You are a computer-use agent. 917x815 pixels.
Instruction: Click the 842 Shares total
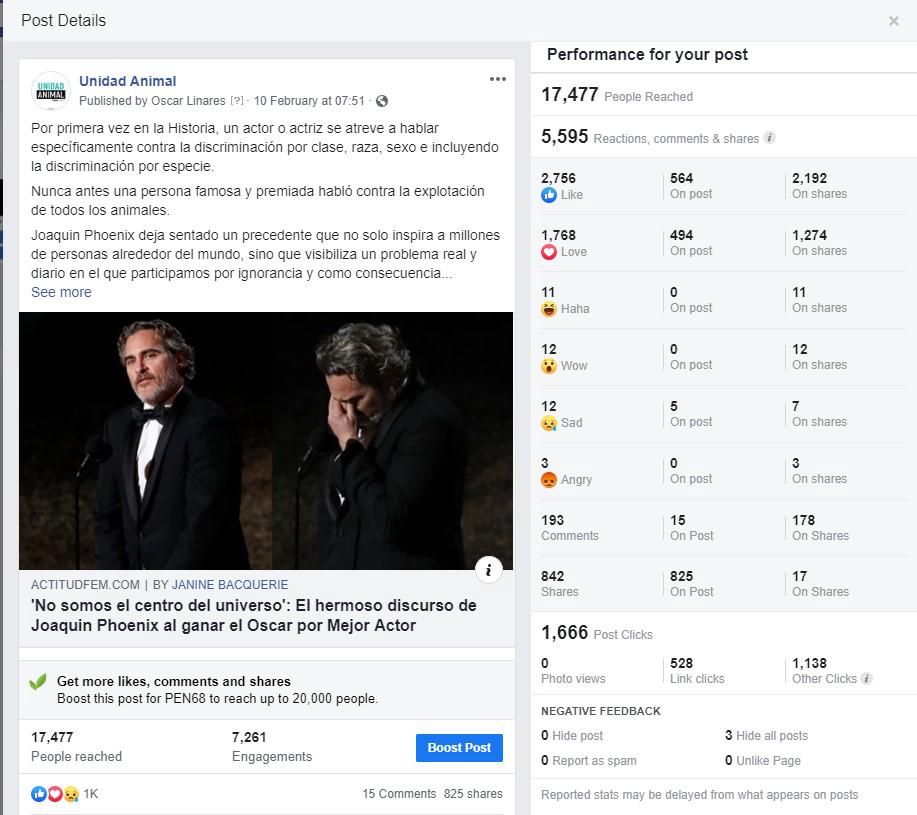[560, 583]
